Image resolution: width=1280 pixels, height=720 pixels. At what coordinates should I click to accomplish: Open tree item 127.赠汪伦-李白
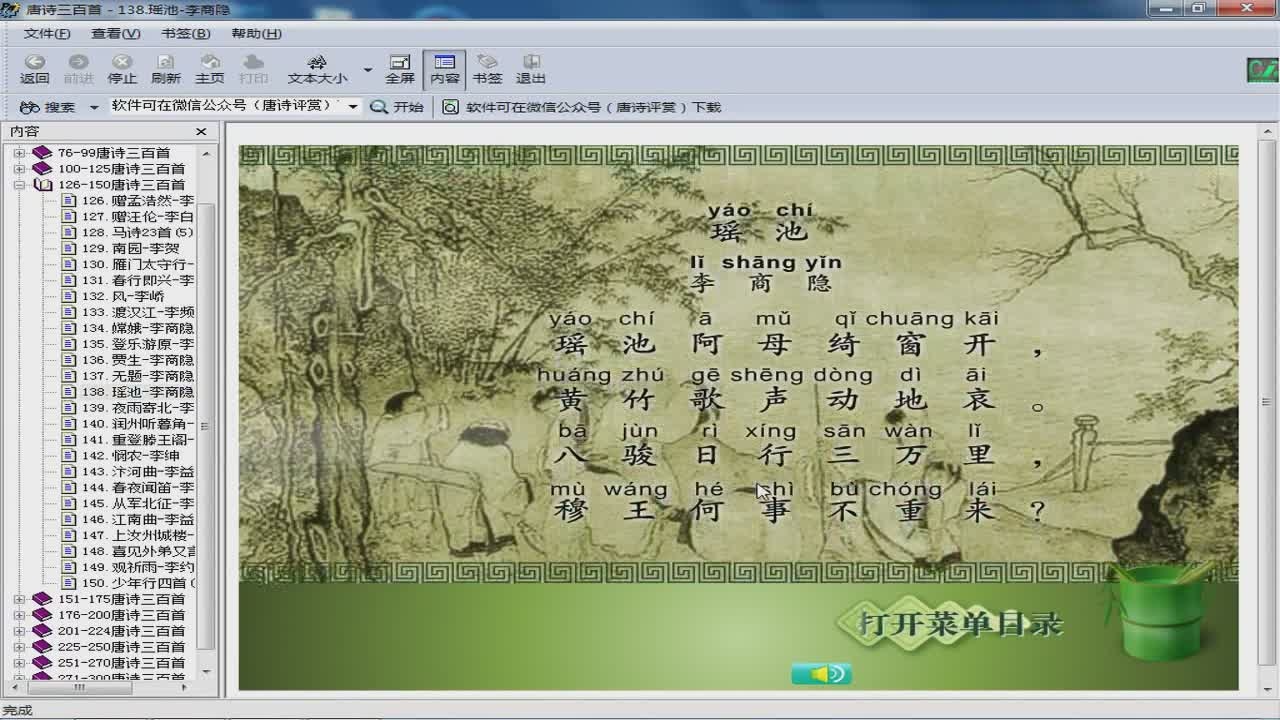(138, 217)
